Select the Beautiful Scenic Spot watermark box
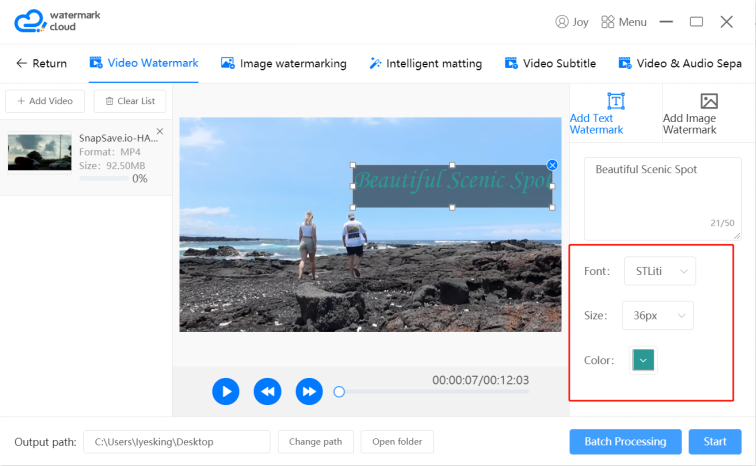 point(452,186)
